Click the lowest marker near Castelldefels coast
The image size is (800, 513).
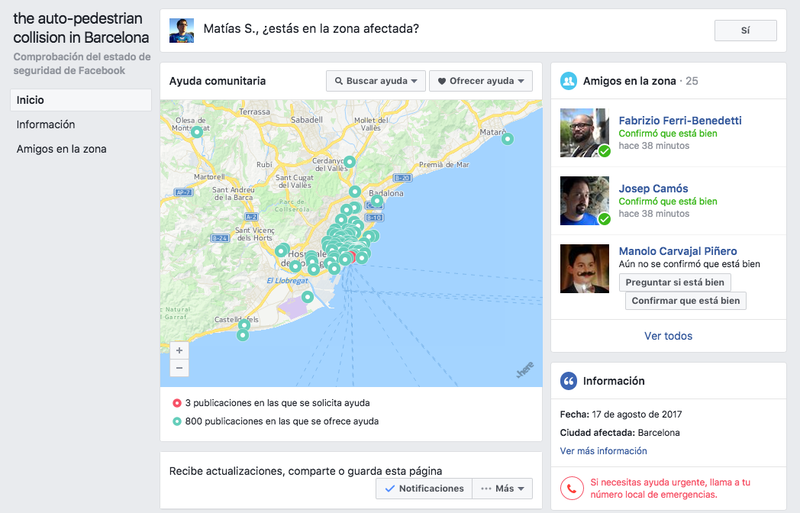tap(243, 335)
